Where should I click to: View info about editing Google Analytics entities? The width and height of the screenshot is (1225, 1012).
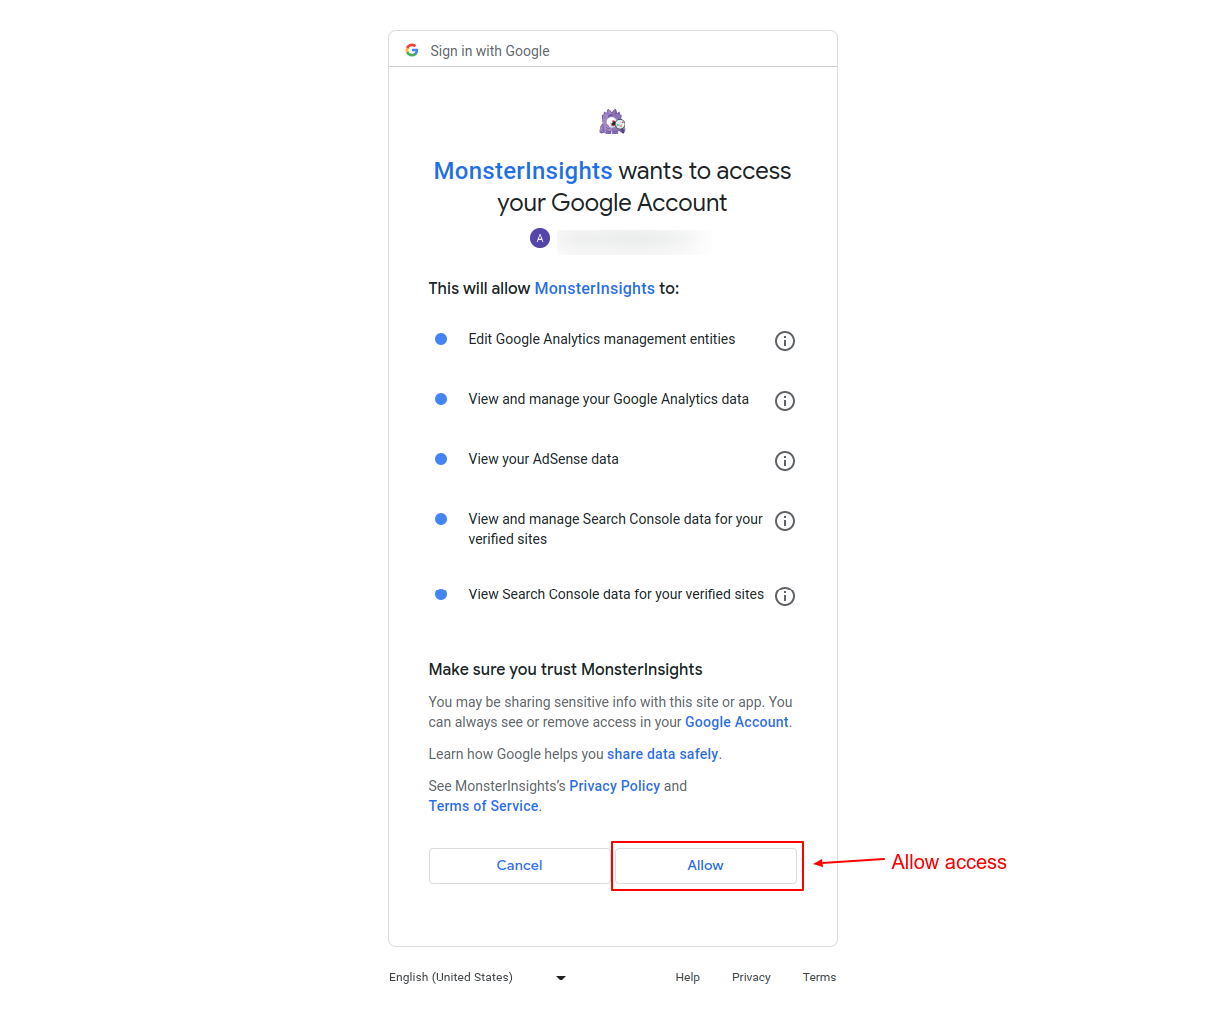click(784, 341)
